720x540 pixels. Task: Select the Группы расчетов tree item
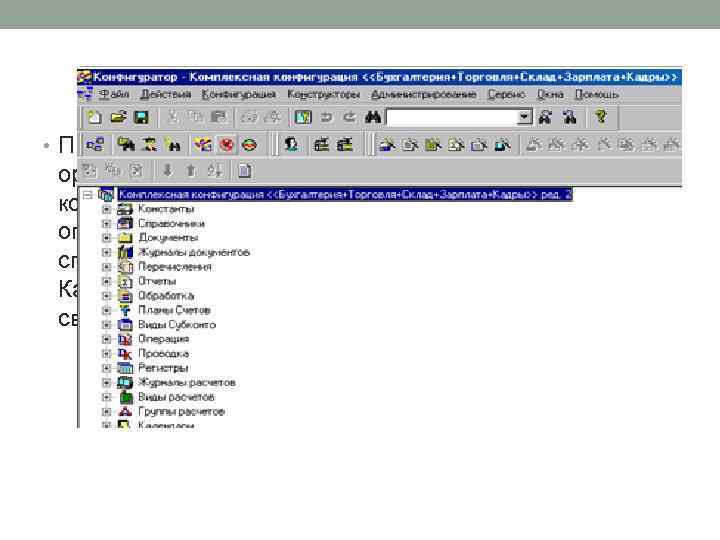(x=181, y=411)
